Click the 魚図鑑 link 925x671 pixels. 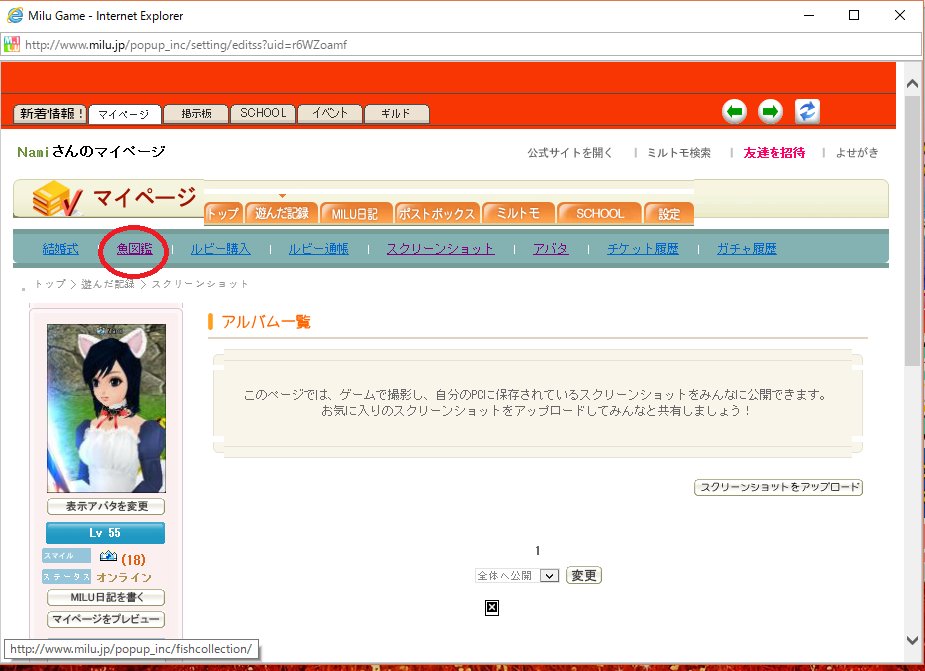click(x=134, y=249)
